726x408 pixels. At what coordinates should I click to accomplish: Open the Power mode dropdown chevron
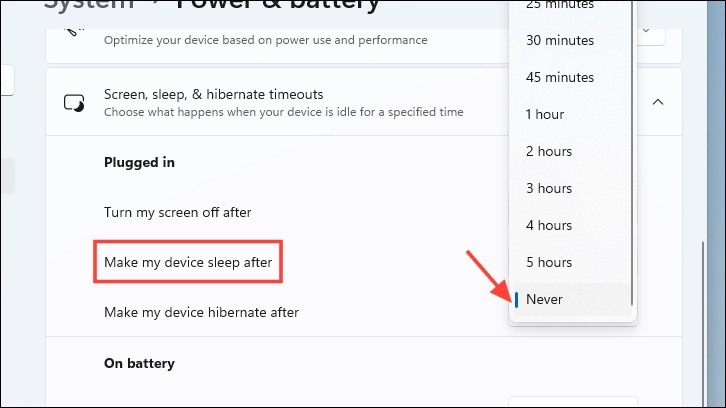tap(646, 31)
